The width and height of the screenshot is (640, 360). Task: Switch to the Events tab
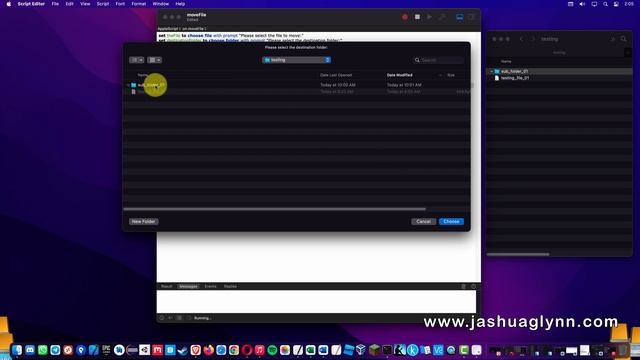211,287
